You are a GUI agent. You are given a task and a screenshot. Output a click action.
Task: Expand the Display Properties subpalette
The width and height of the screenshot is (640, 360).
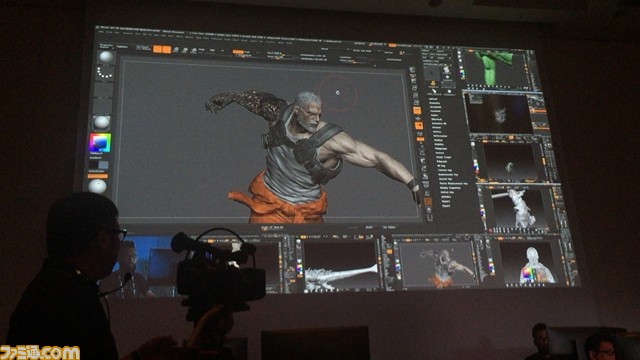(450, 188)
